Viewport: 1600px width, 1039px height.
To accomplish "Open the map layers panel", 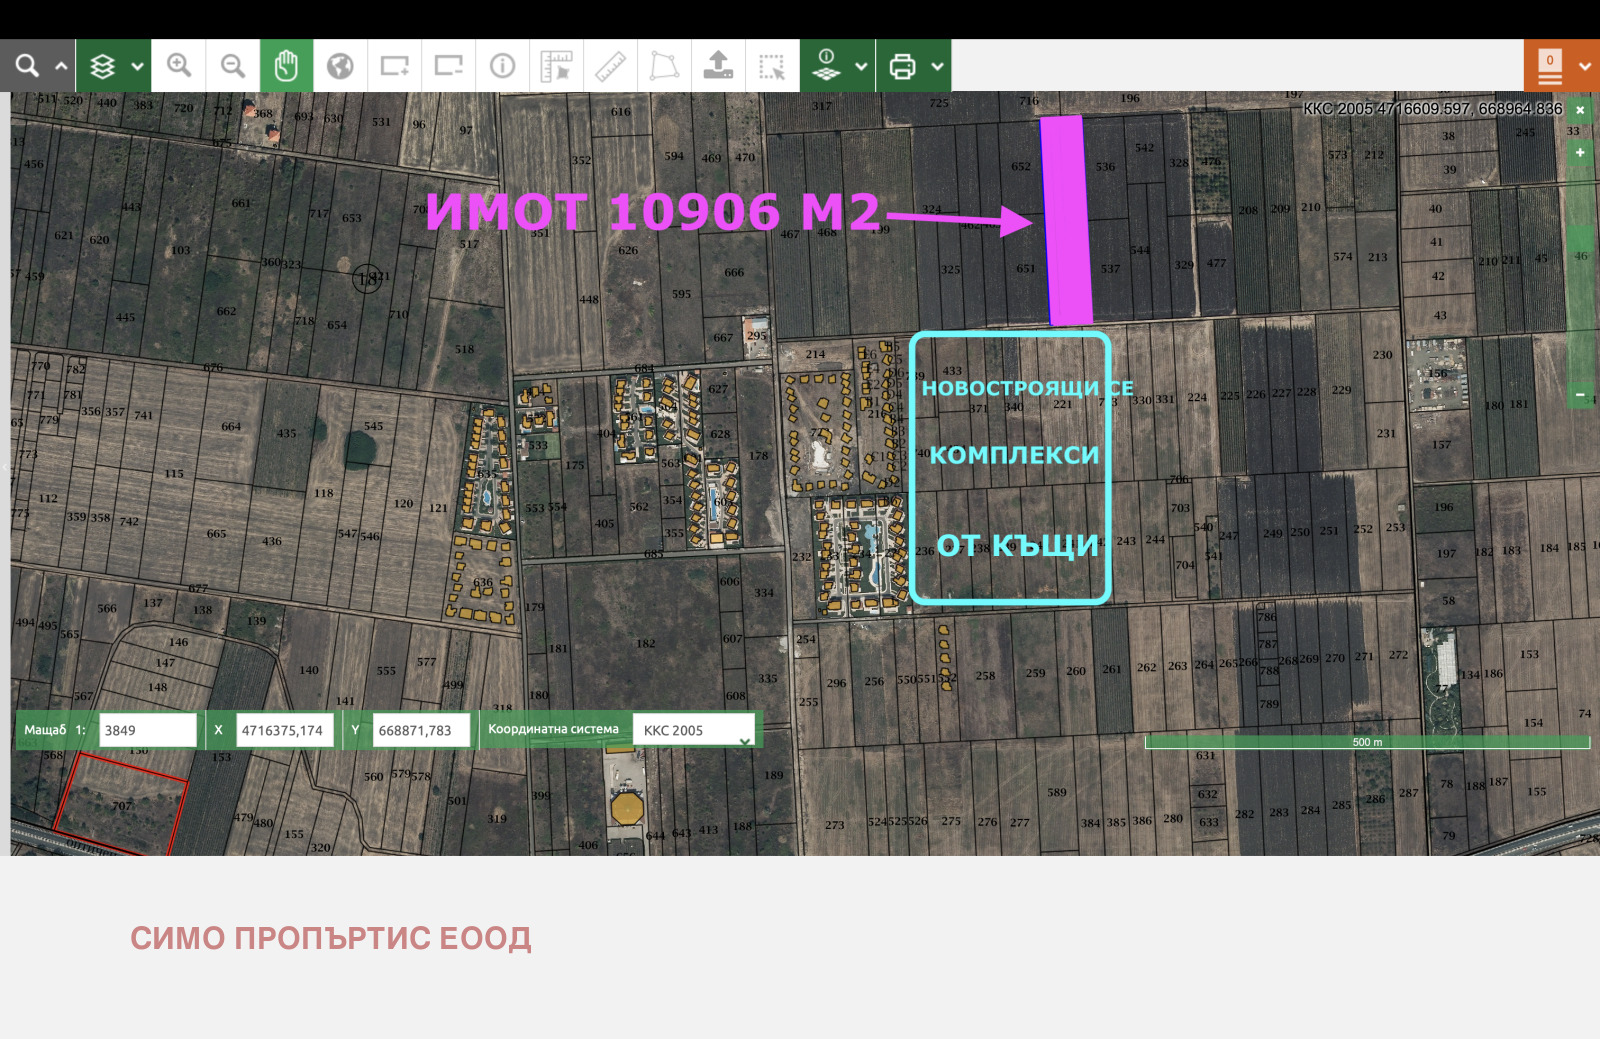I will pyautogui.click(x=102, y=66).
